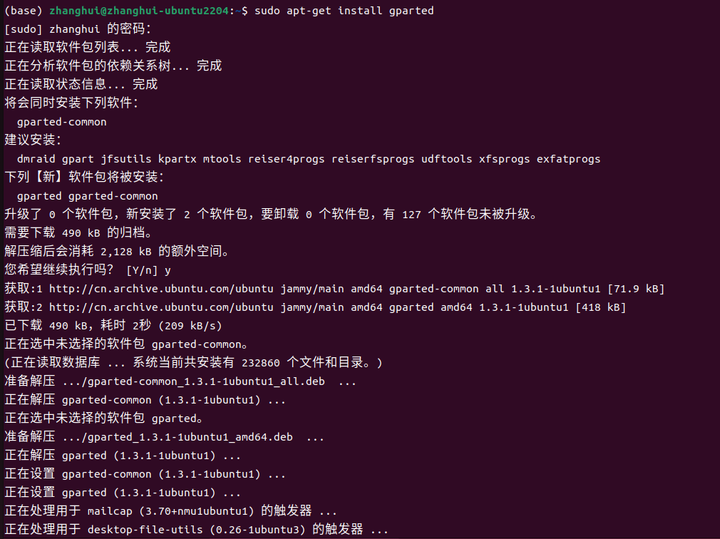Click the green zhanghui@zhanghui-ubuntu2204 prompt text
Image resolution: width=720 pixels, height=539 pixels.
[x=138, y=10]
